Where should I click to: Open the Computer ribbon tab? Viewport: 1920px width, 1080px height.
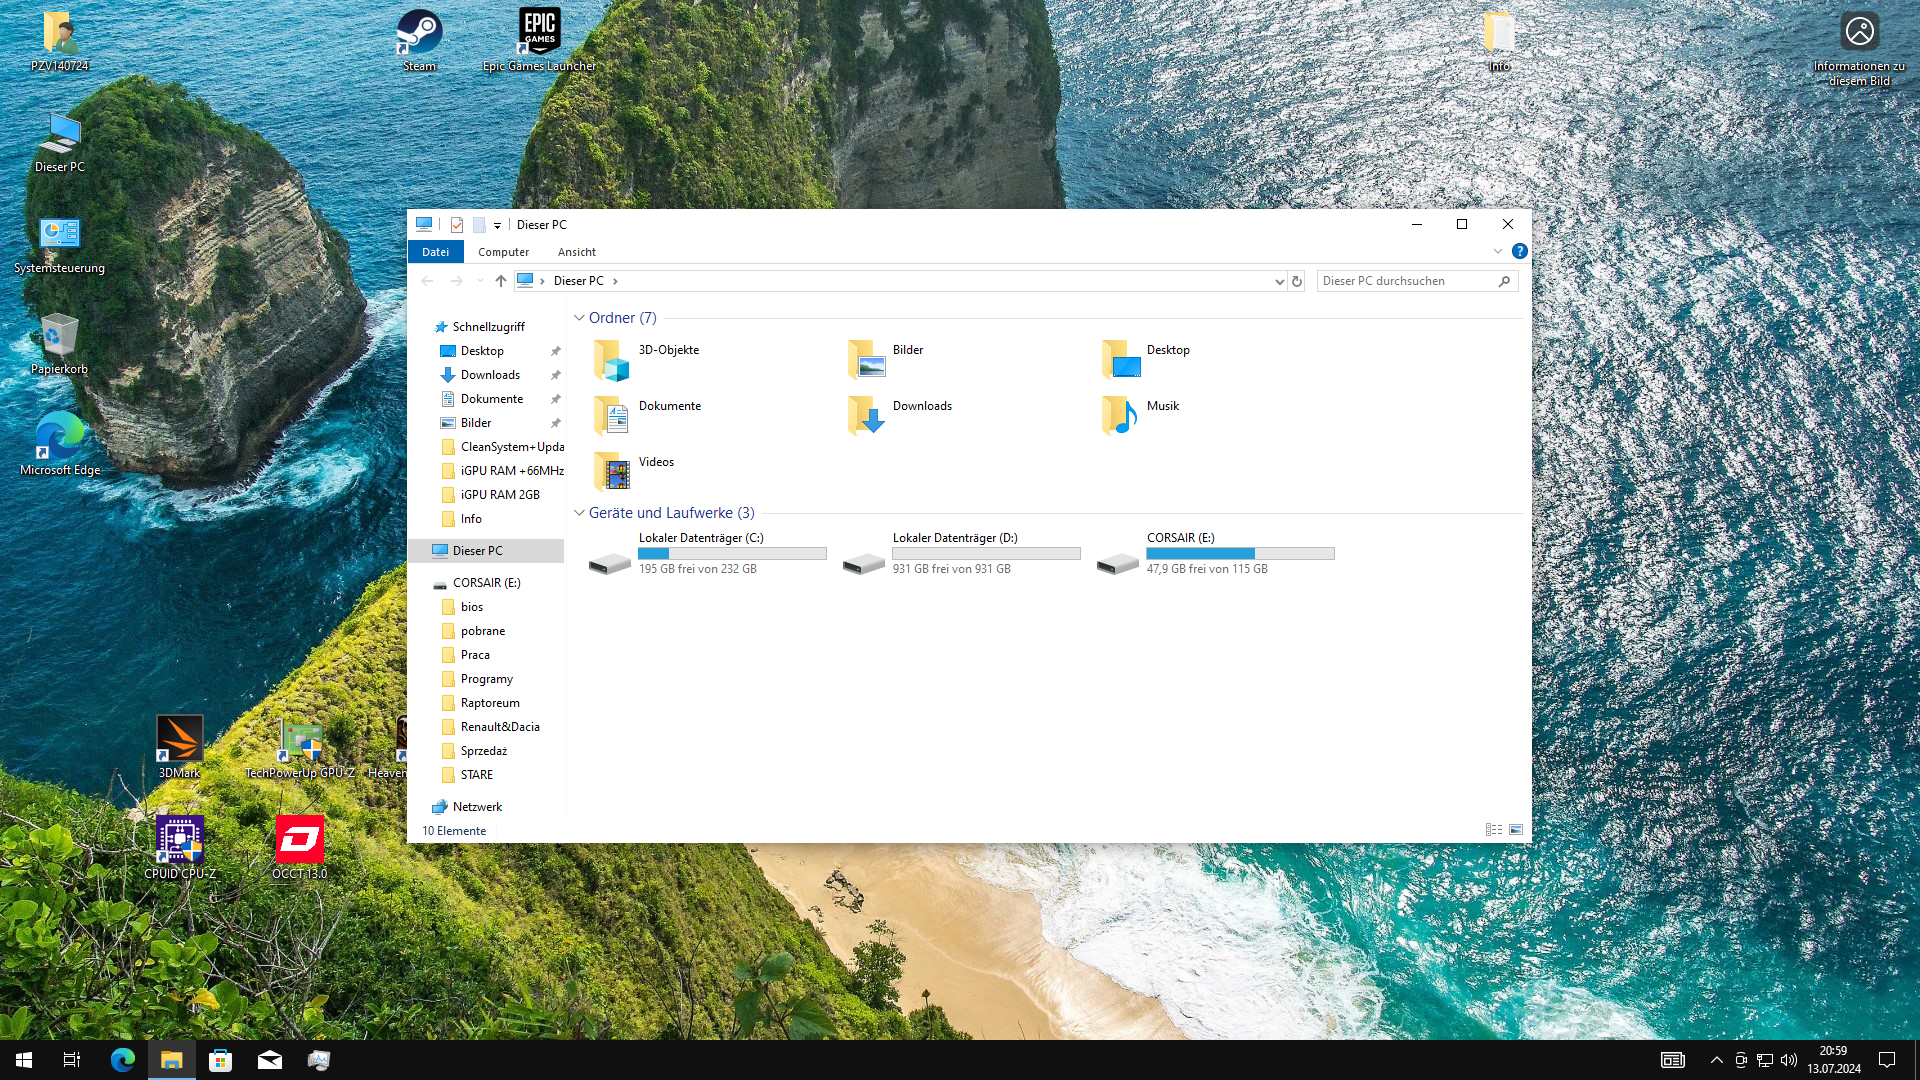[503, 252]
